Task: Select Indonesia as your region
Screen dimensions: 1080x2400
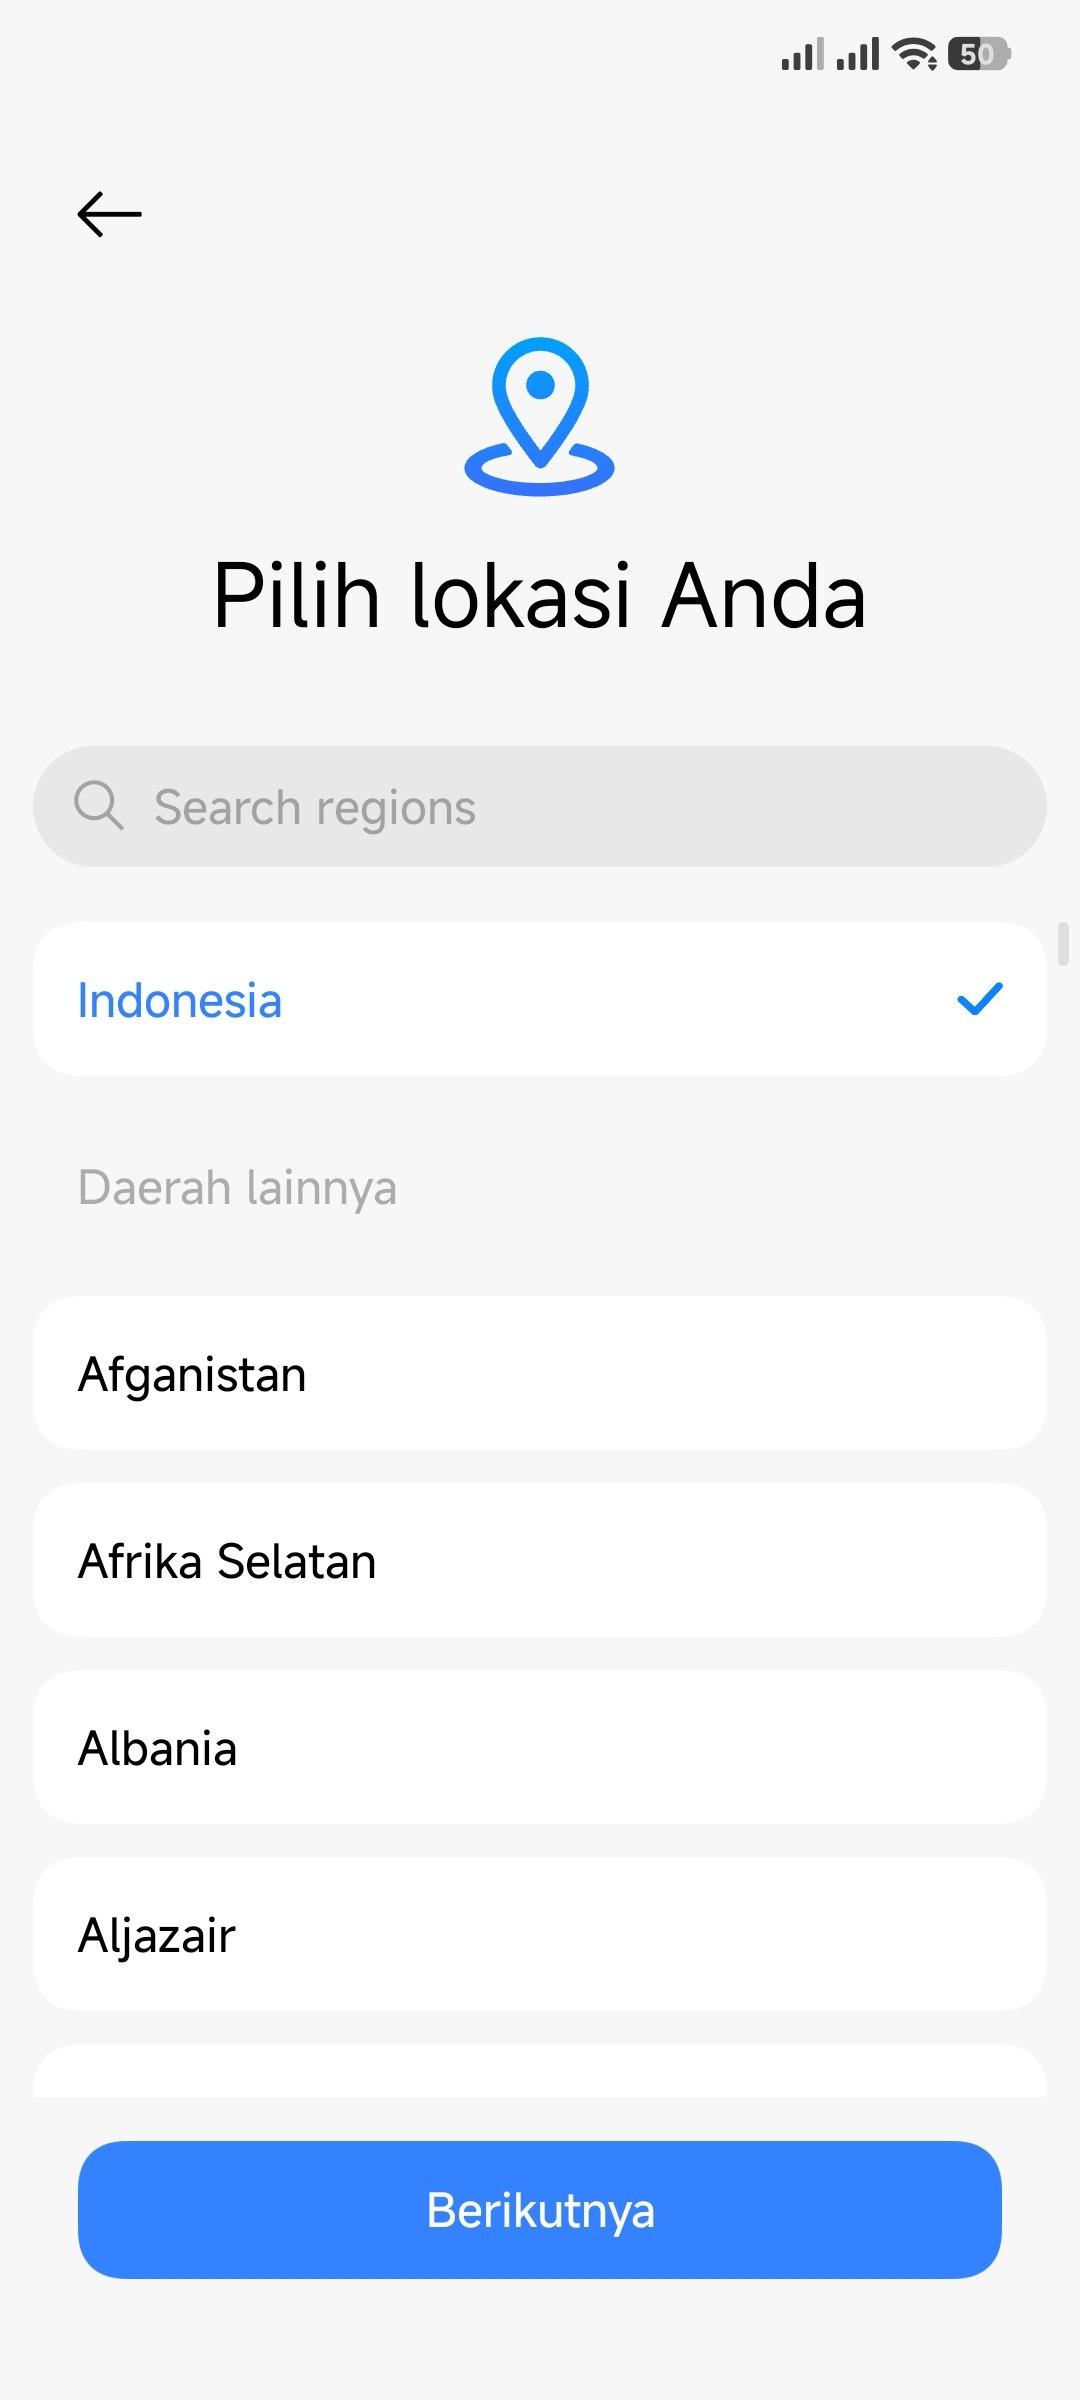Action: (540, 1000)
